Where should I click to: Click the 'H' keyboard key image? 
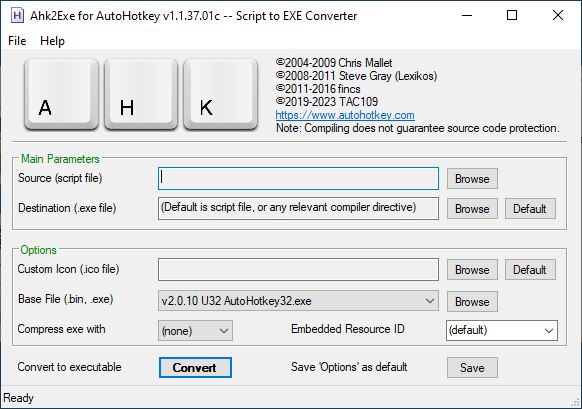[141, 95]
